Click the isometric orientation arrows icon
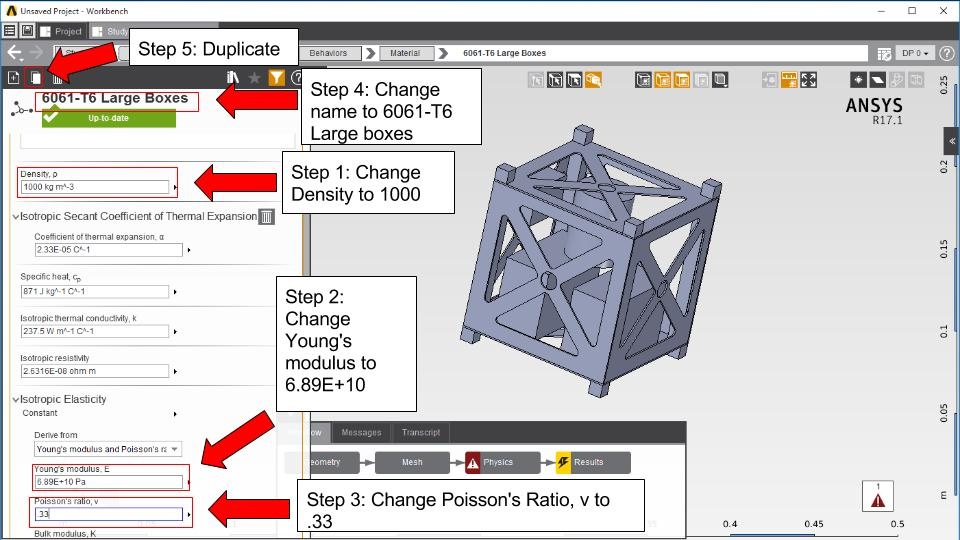This screenshot has height=540, width=960. [x=858, y=80]
